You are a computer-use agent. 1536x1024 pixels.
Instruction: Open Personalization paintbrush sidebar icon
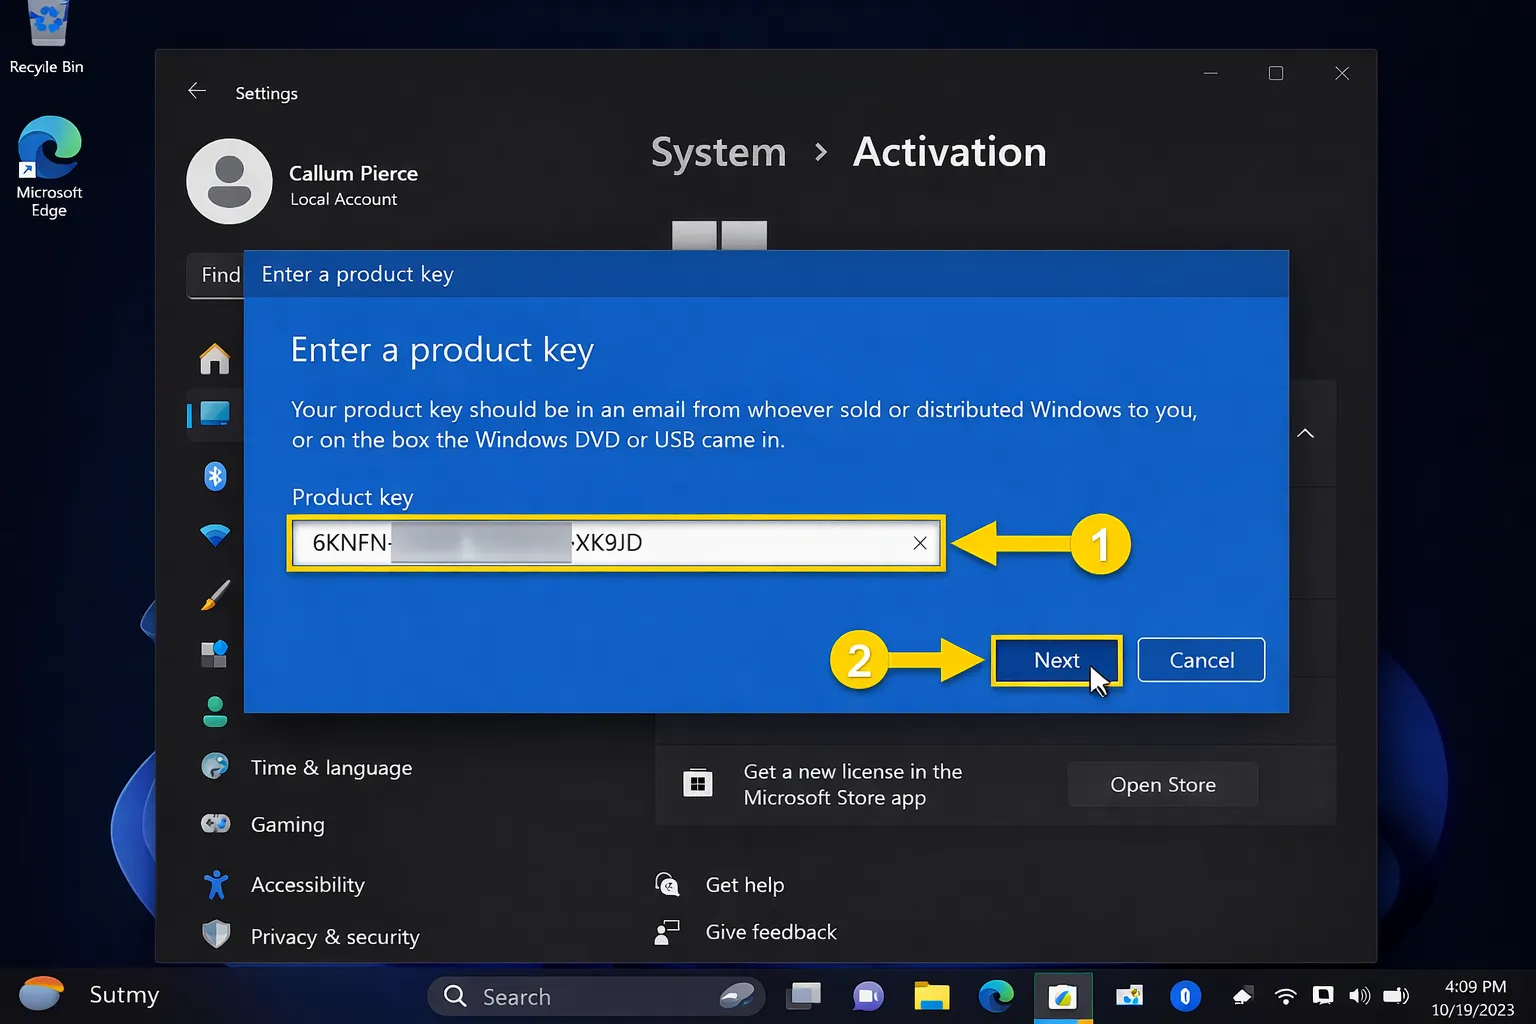[x=215, y=595]
